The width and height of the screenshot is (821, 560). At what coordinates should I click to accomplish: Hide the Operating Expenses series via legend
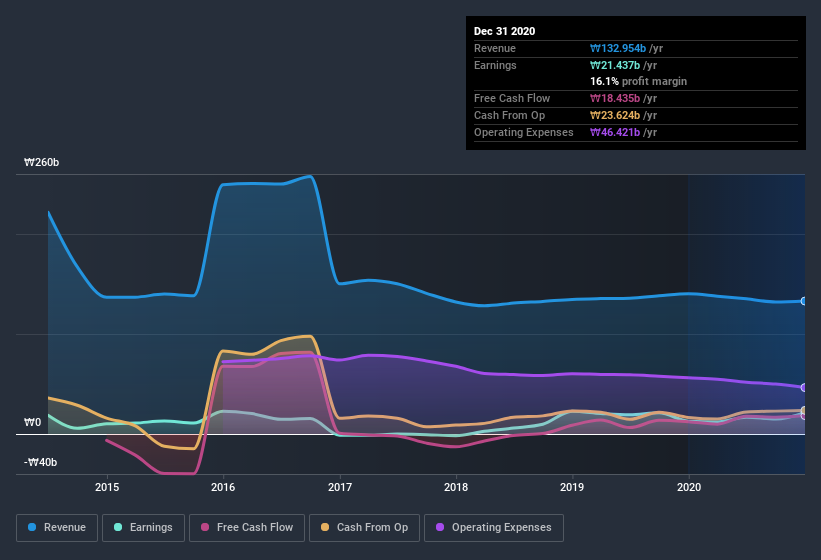click(493, 527)
